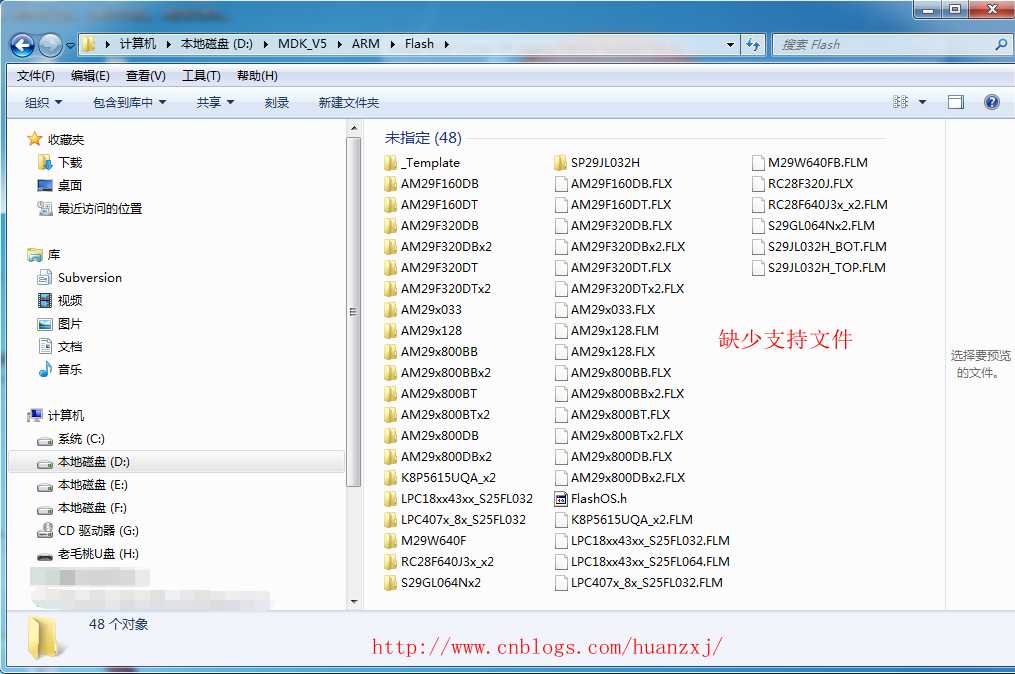Click the 刻录 toolbar button
The image size is (1015, 674).
coord(276,102)
